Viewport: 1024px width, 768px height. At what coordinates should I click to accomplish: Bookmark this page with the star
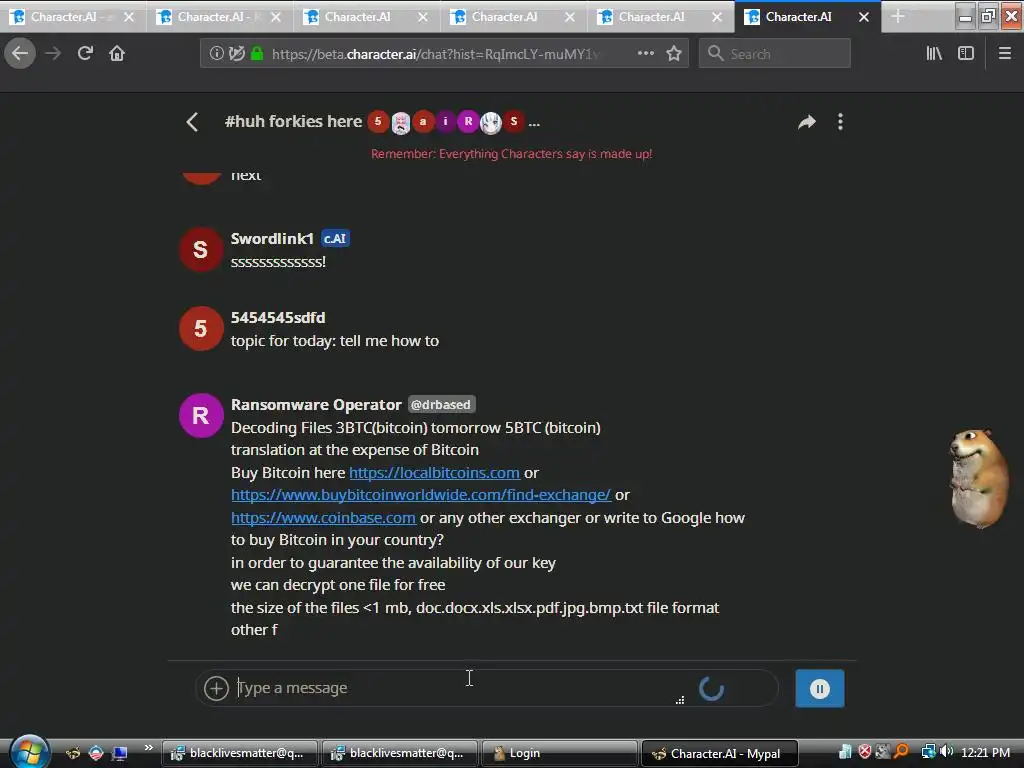pyautogui.click(x=674, y=54)
